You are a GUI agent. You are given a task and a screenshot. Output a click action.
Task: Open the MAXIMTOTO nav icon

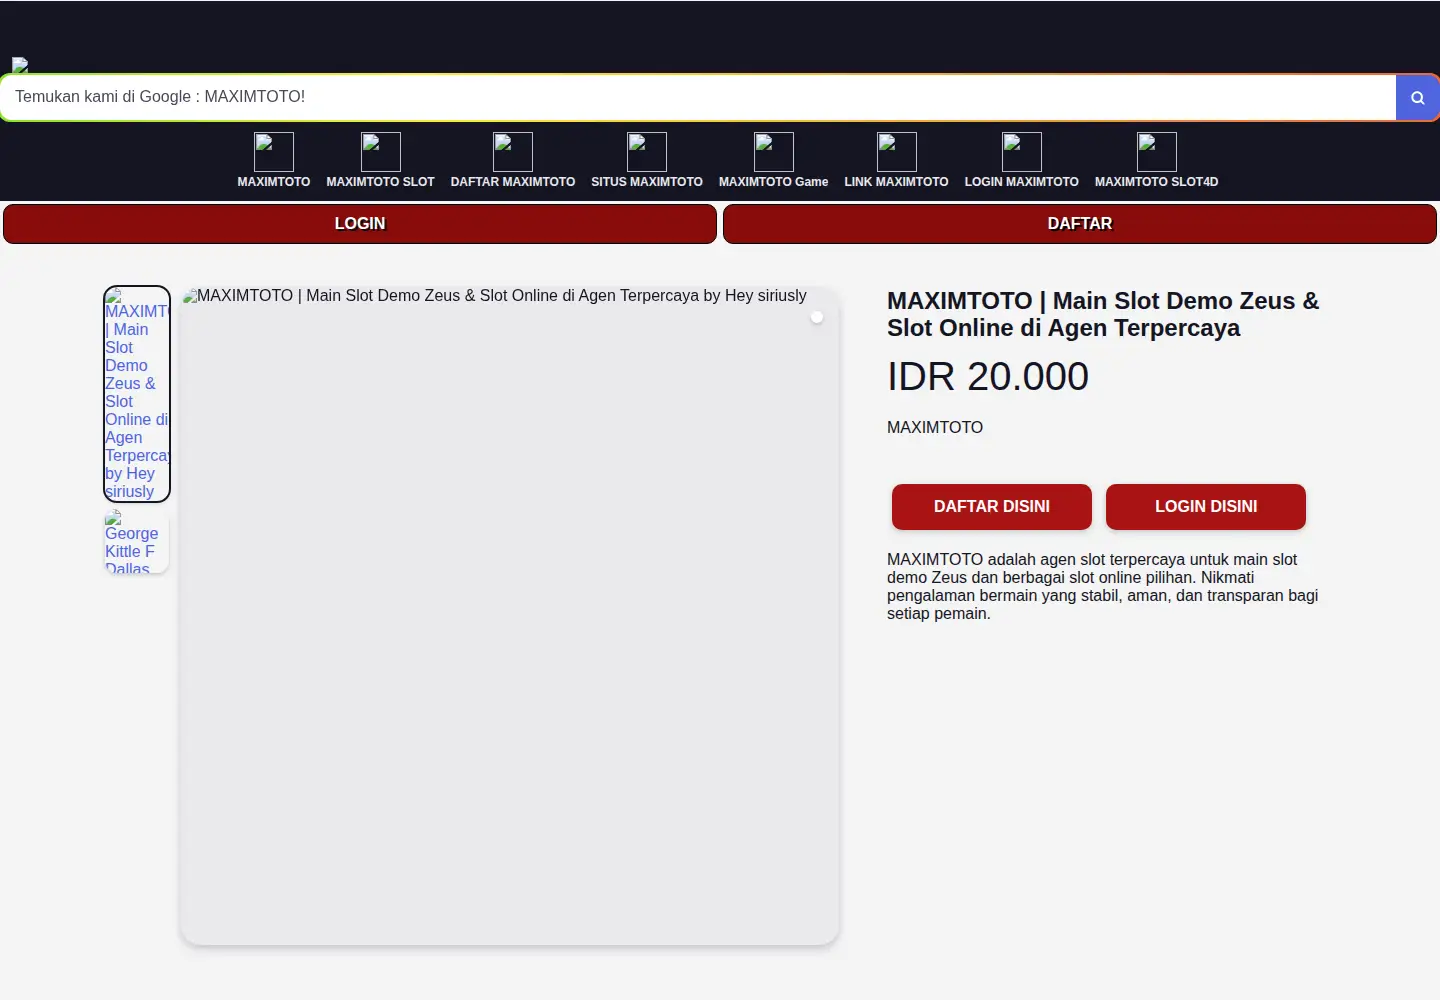click(274, 152)
